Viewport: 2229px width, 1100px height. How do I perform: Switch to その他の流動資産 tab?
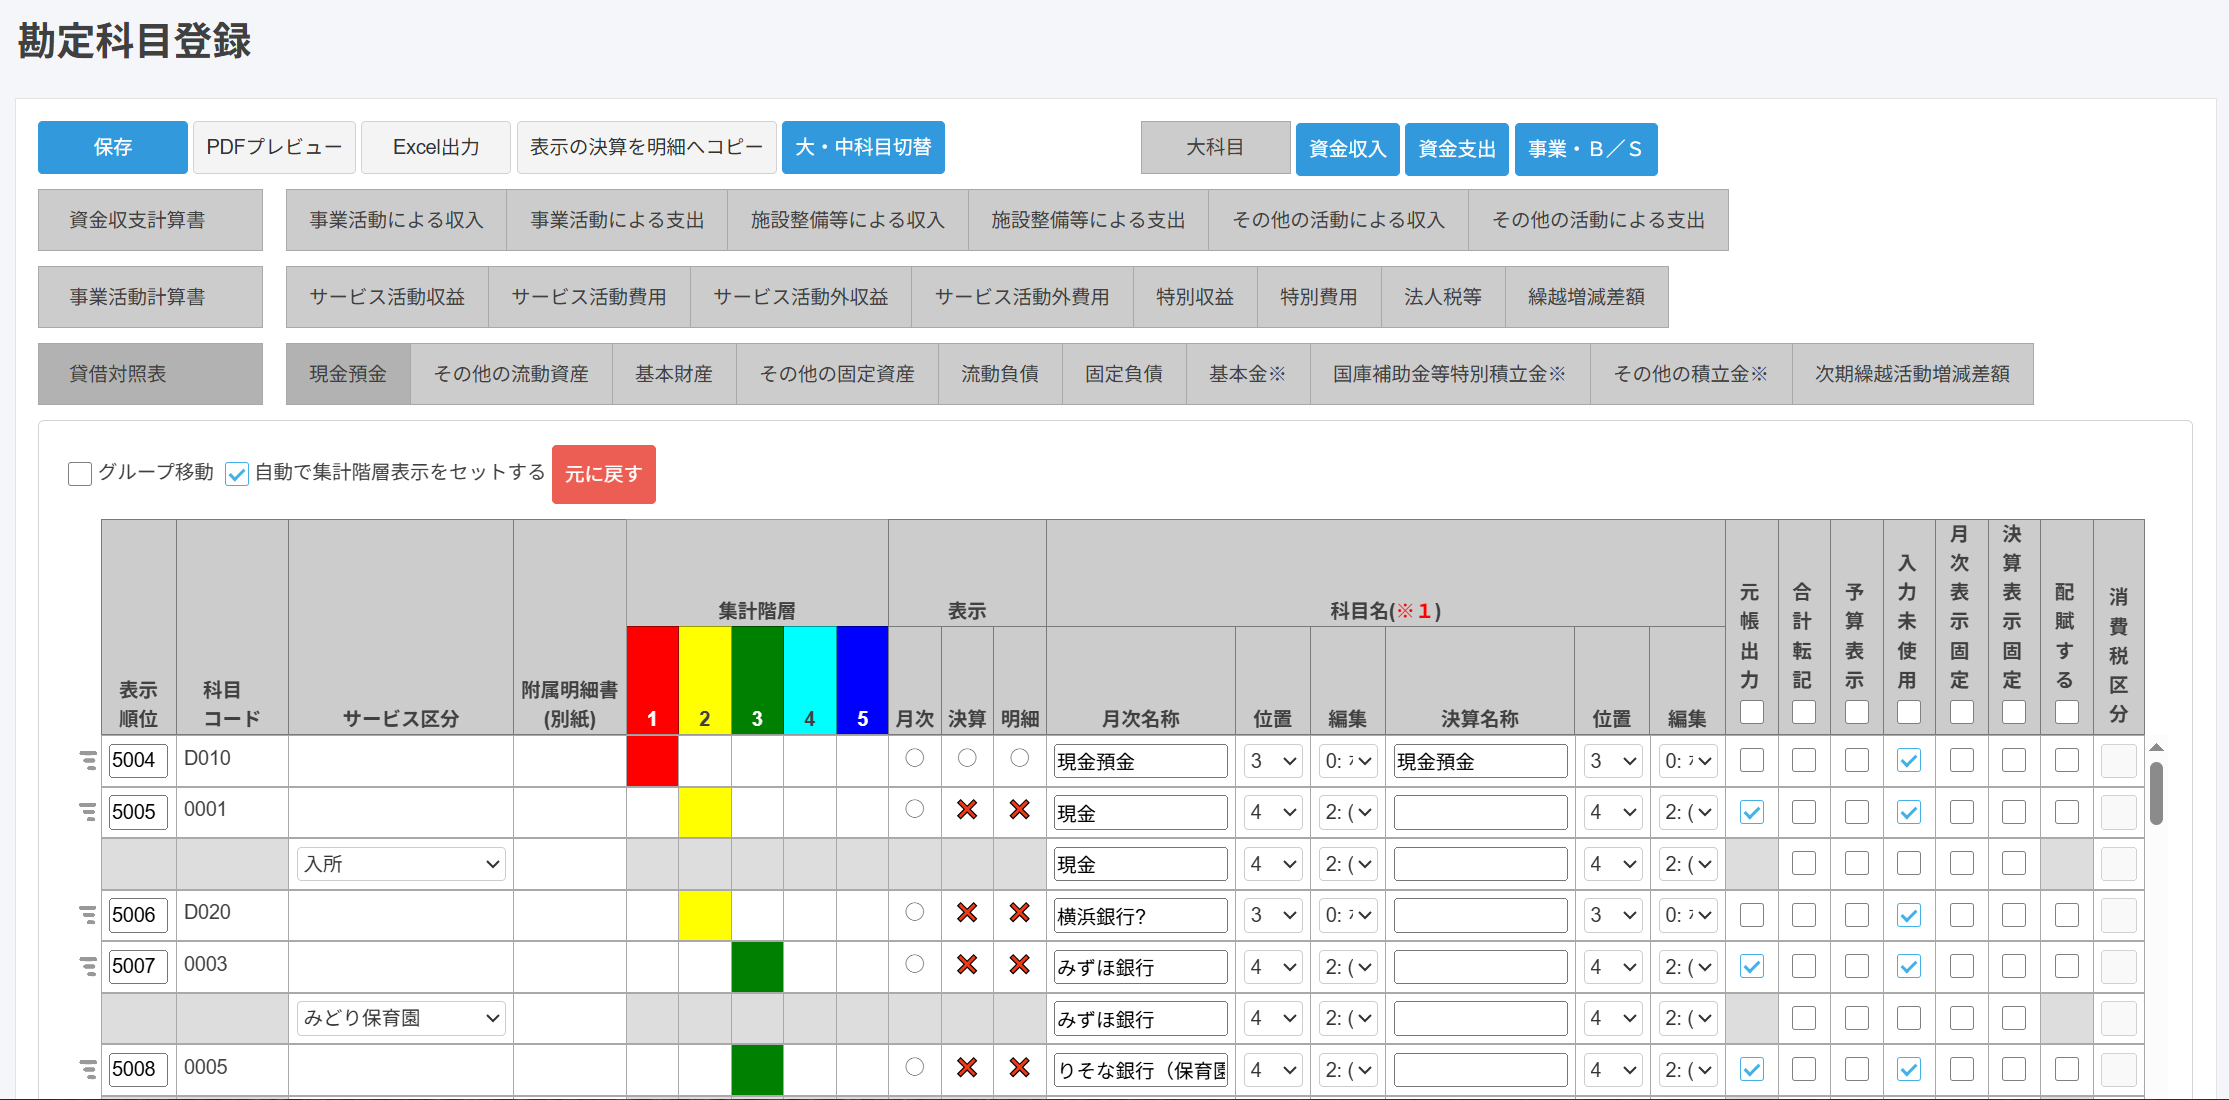point(511,374)
